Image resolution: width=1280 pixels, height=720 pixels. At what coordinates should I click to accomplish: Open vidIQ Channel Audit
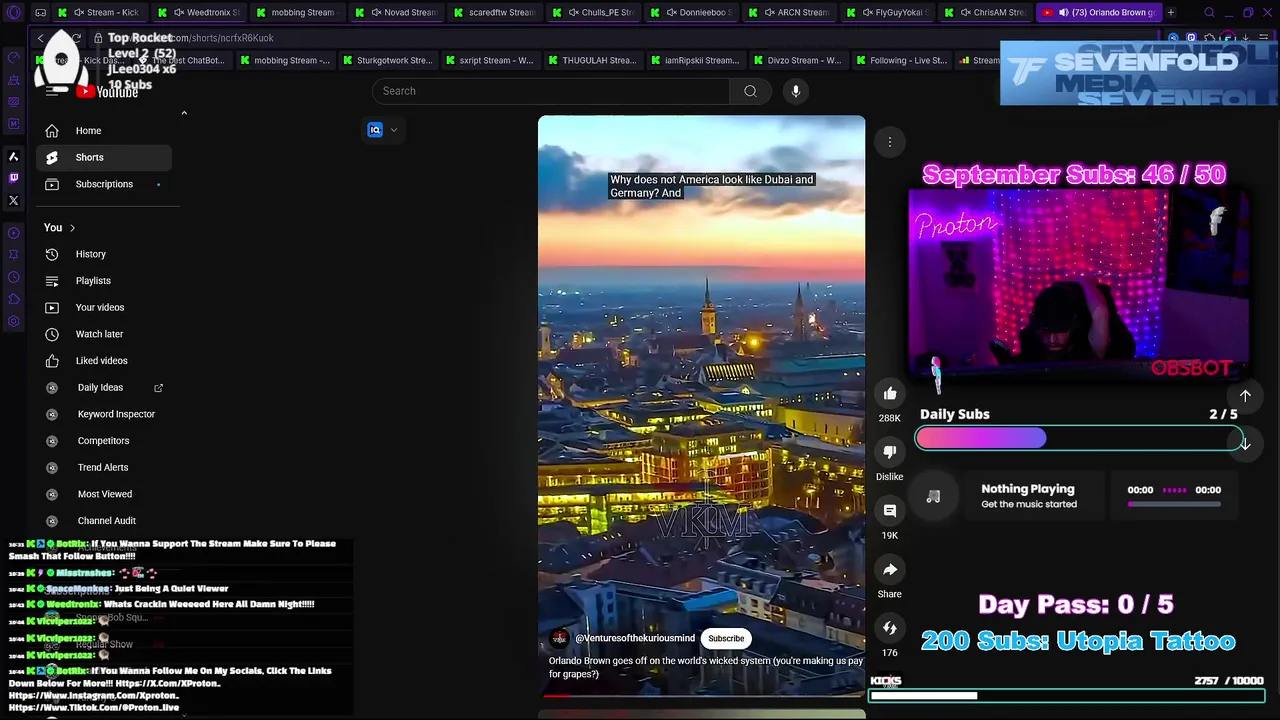pos(104,521)
